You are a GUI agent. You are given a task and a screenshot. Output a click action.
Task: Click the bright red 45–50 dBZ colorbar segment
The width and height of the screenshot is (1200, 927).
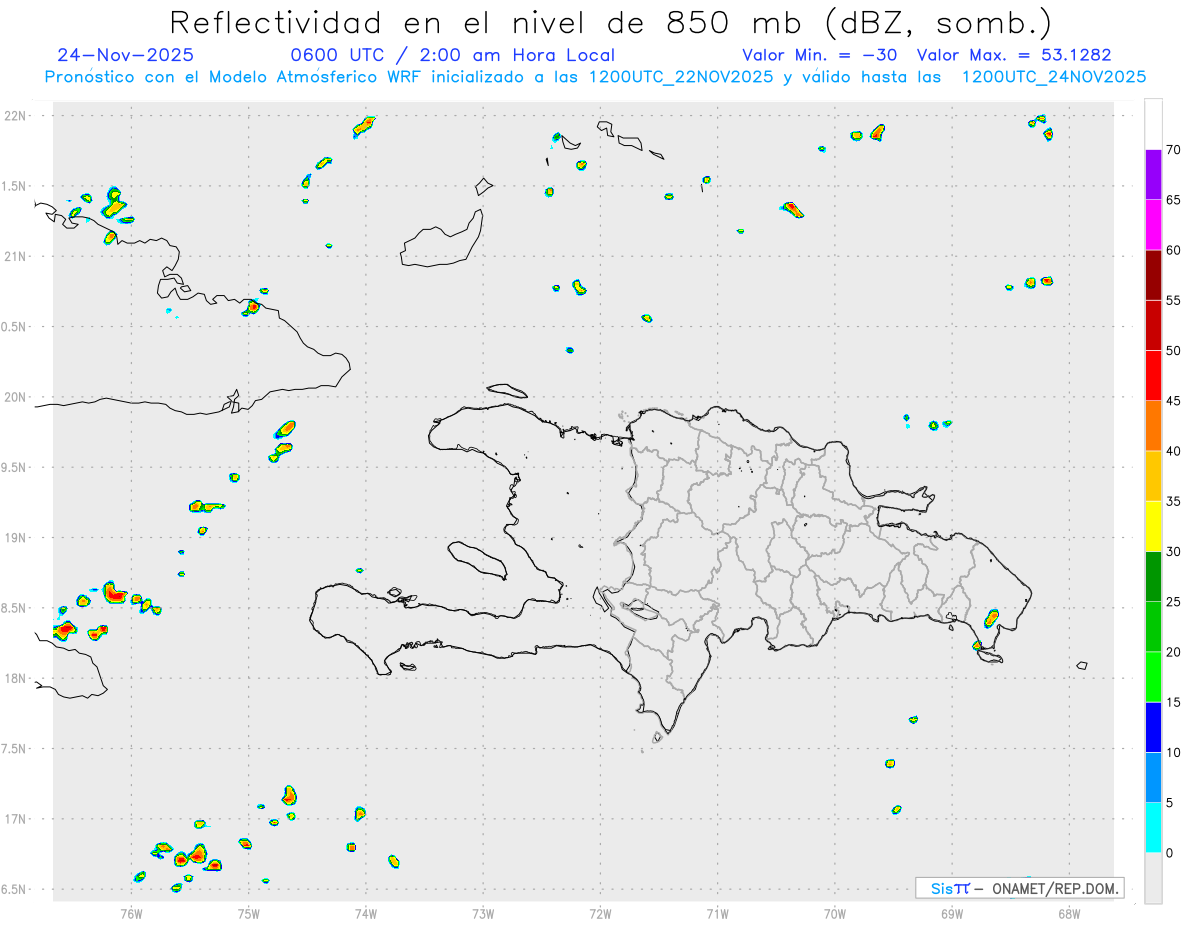click(x=1153, y=376)
